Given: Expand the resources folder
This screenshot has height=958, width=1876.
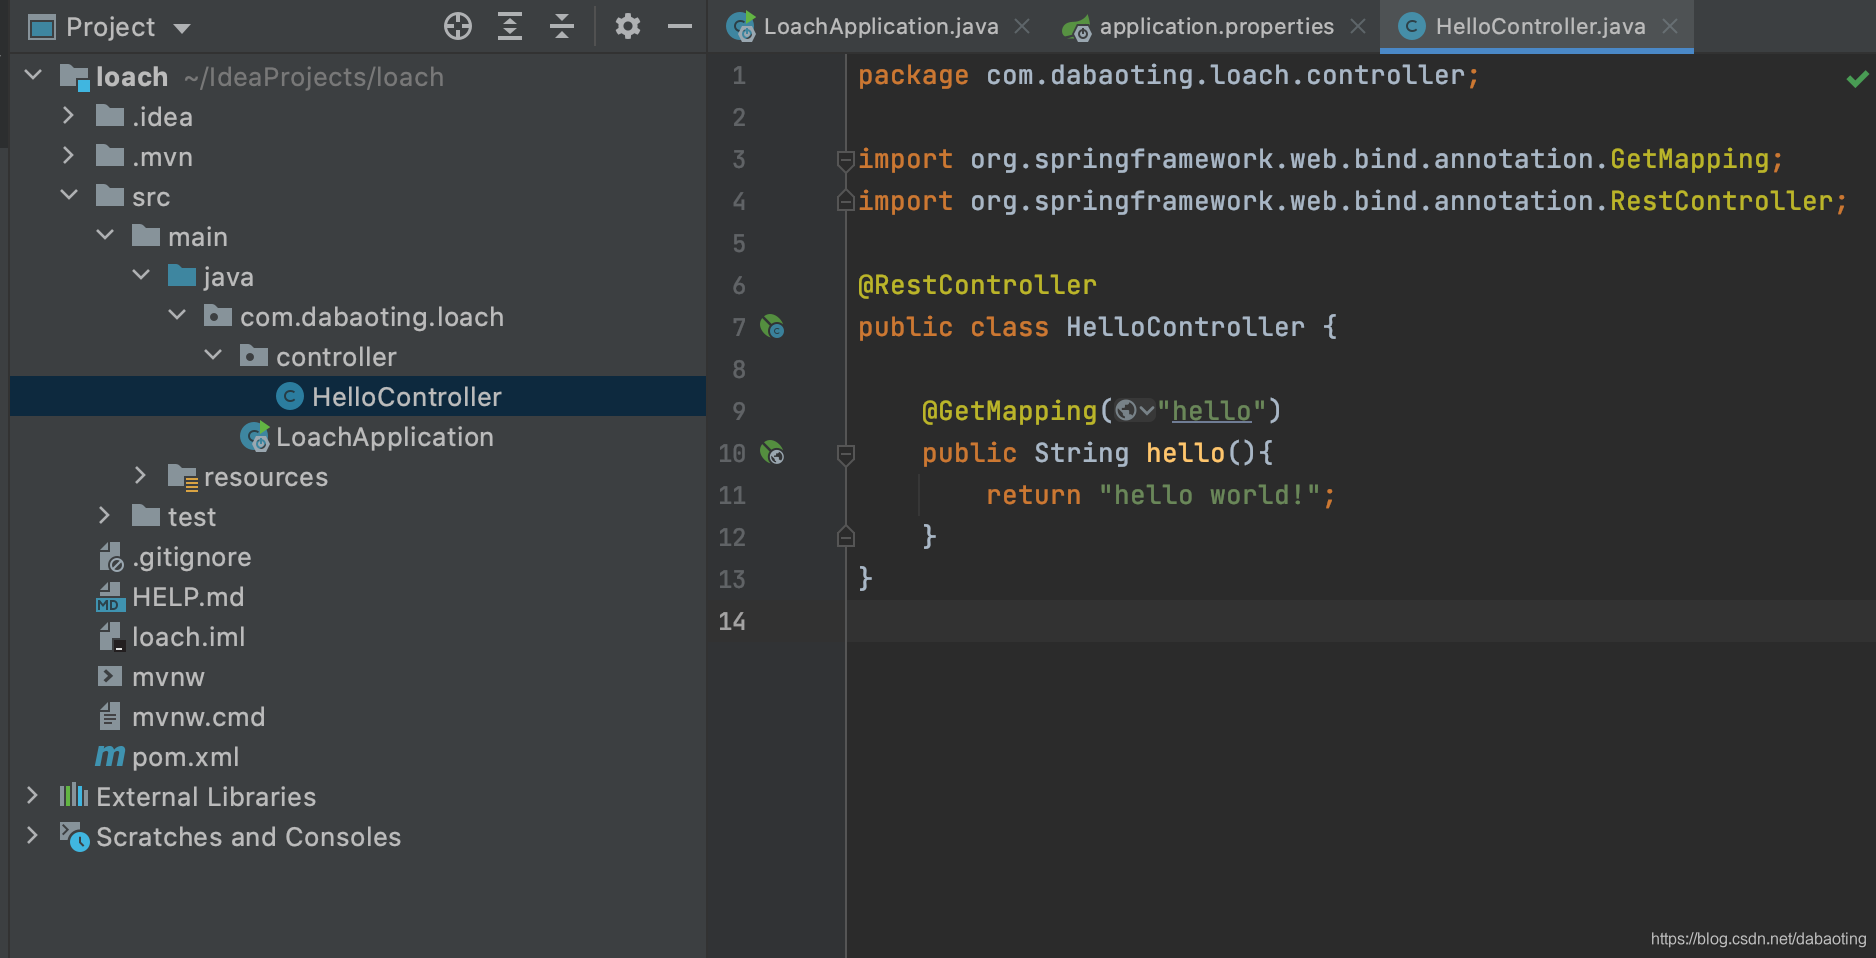Looking at the screenshot, I should point(140,475).
